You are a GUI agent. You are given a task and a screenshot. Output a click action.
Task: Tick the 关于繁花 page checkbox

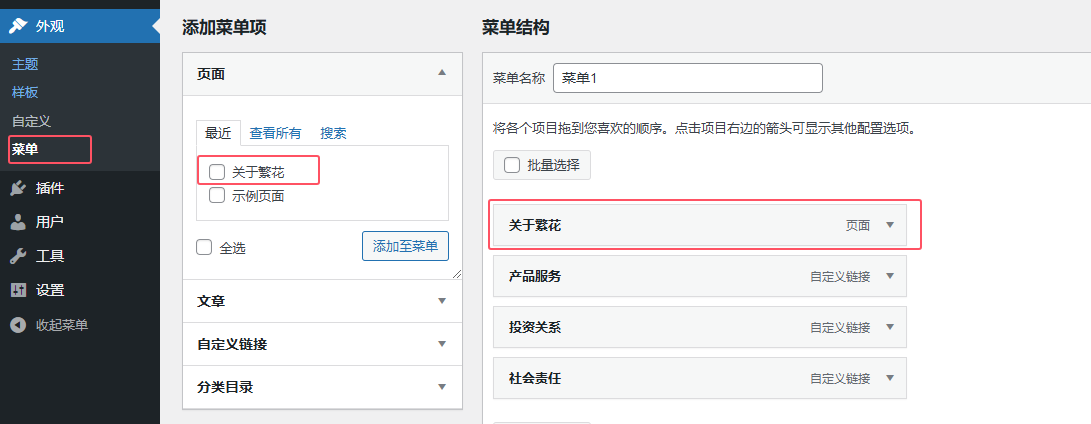[x=217, y=171]
